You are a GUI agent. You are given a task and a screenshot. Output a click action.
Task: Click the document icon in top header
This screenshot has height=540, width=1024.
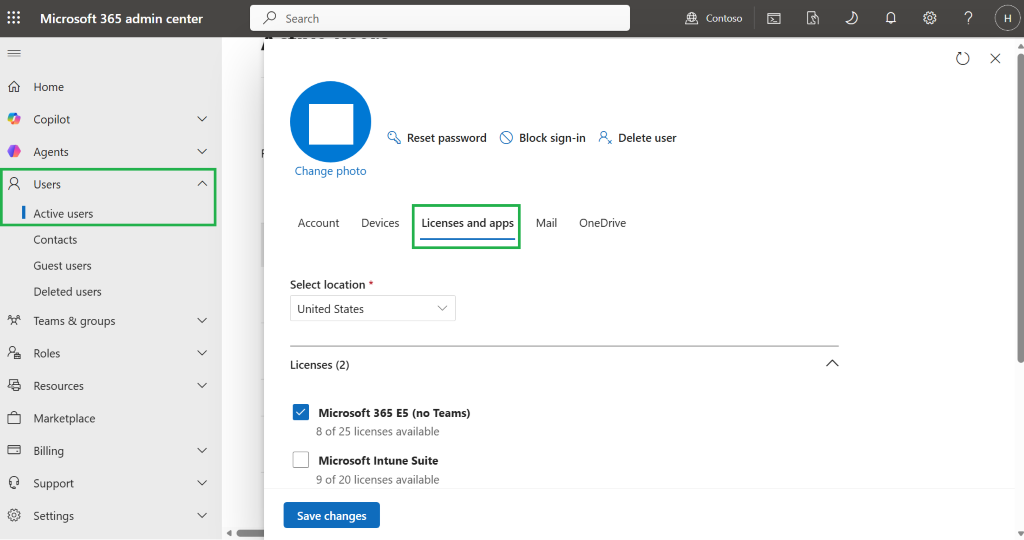tap(812, 18)
